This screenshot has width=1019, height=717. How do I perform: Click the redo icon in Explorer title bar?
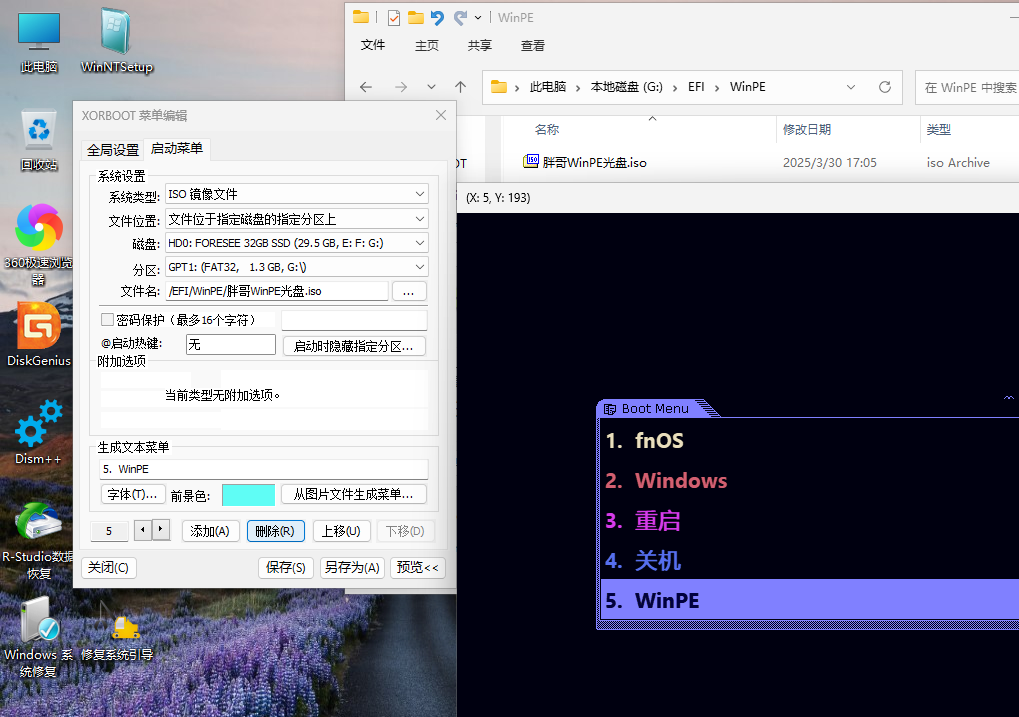(x=460, y=18)
